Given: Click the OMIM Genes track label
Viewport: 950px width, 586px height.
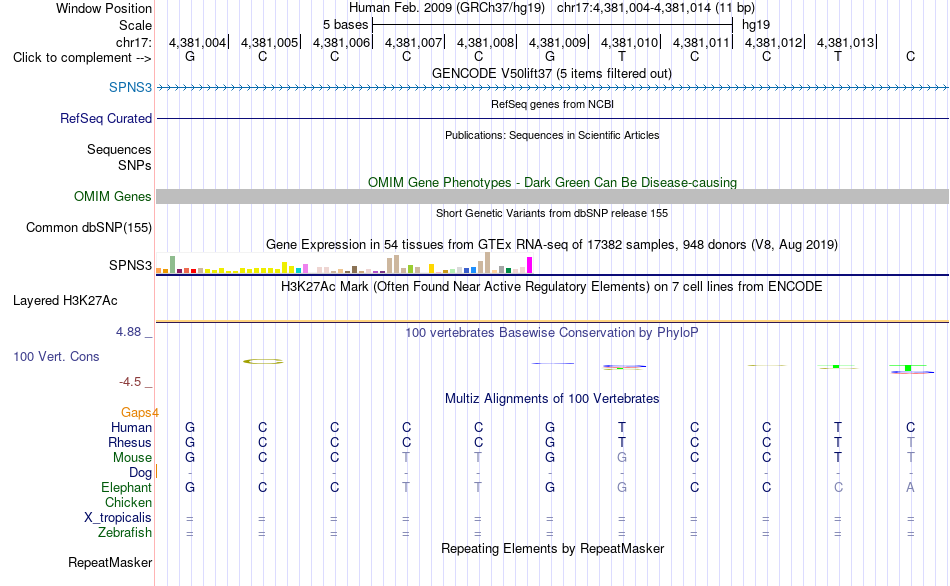Looking at the screenshot, I should (113, 196).
